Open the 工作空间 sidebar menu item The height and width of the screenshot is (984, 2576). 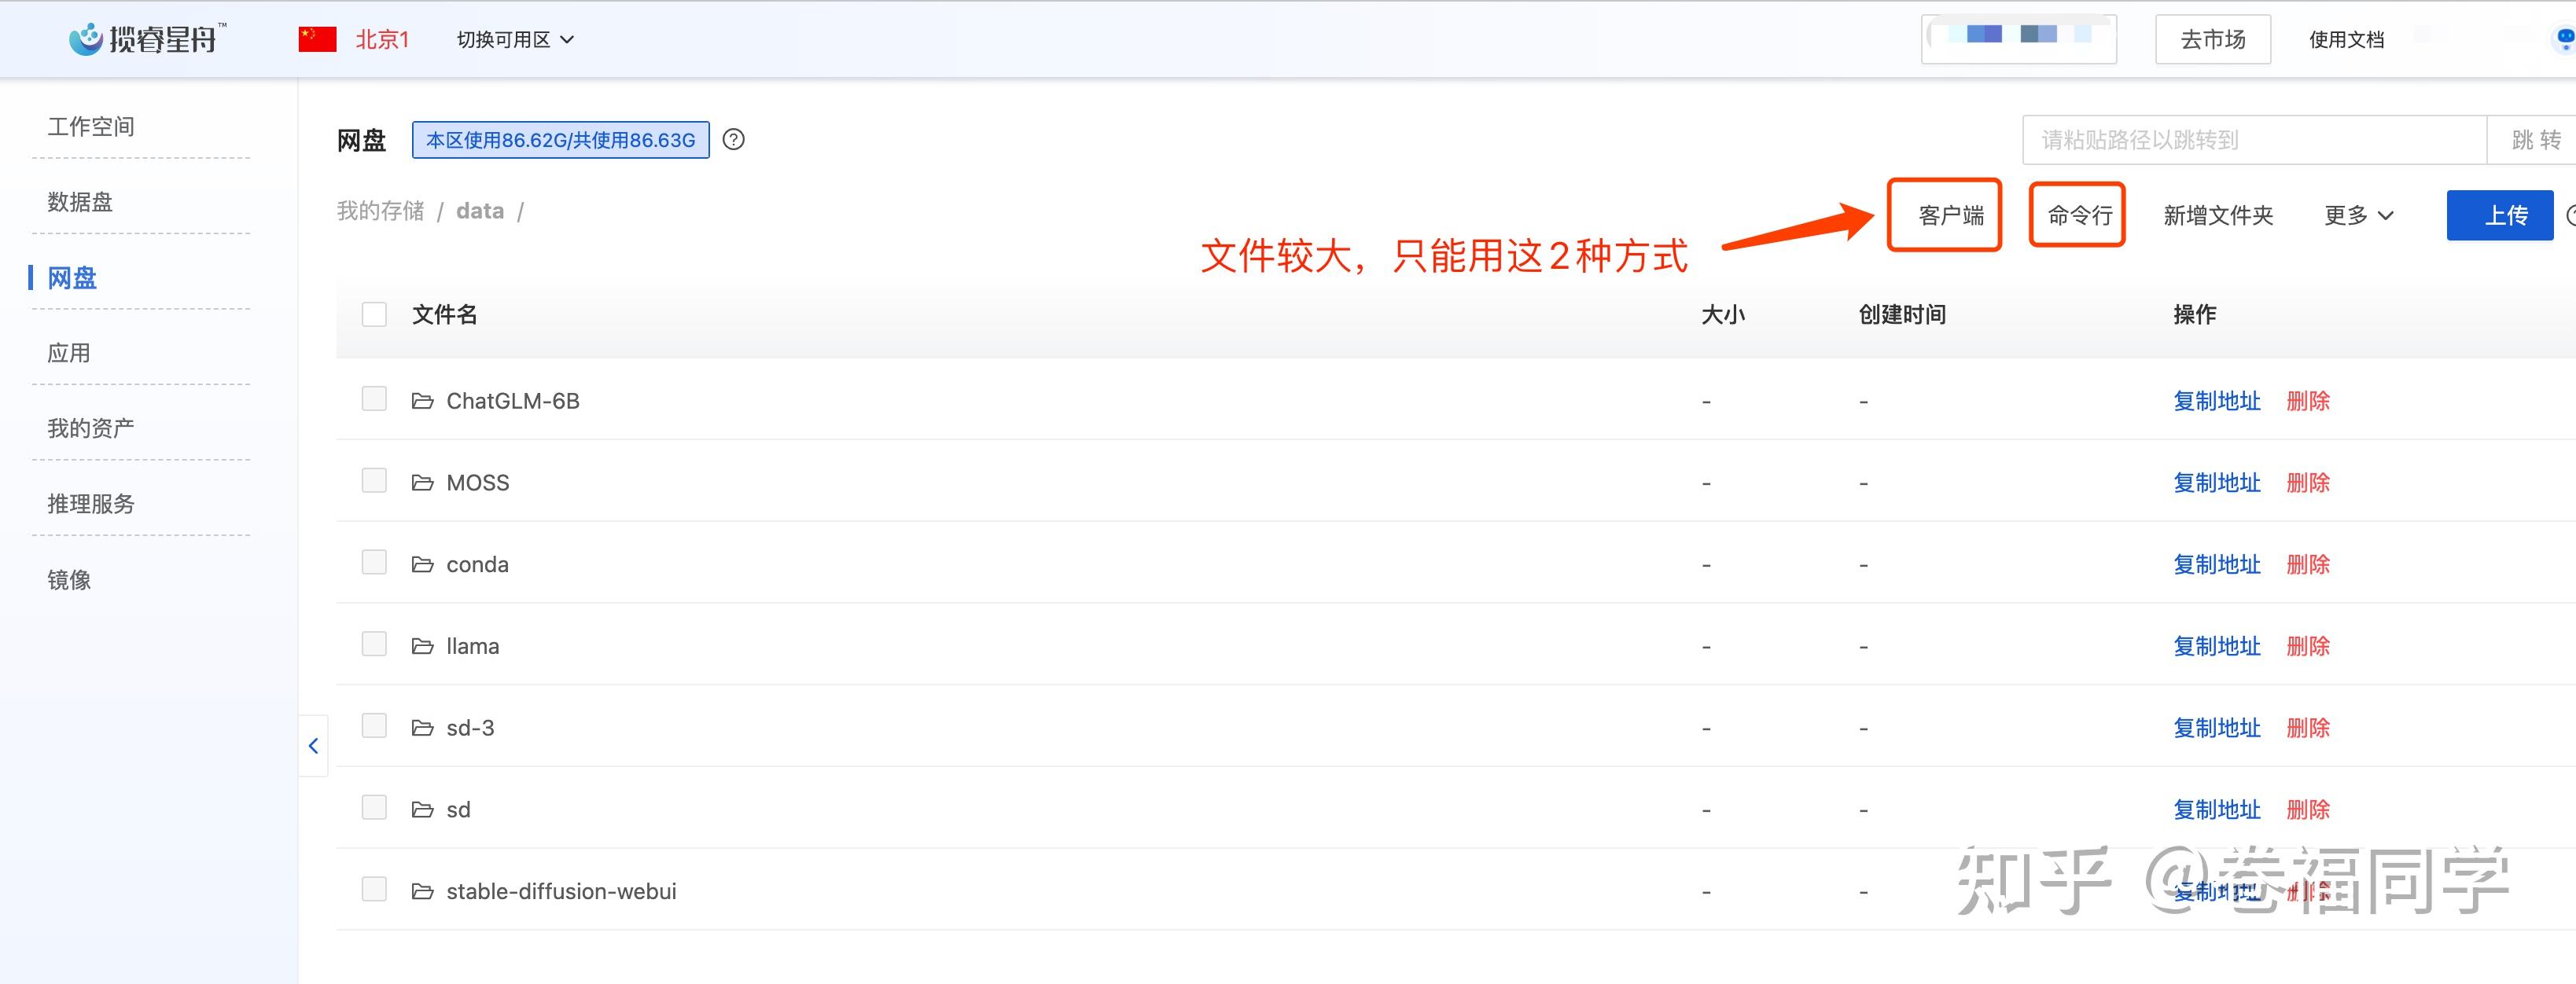click(91, 127)
